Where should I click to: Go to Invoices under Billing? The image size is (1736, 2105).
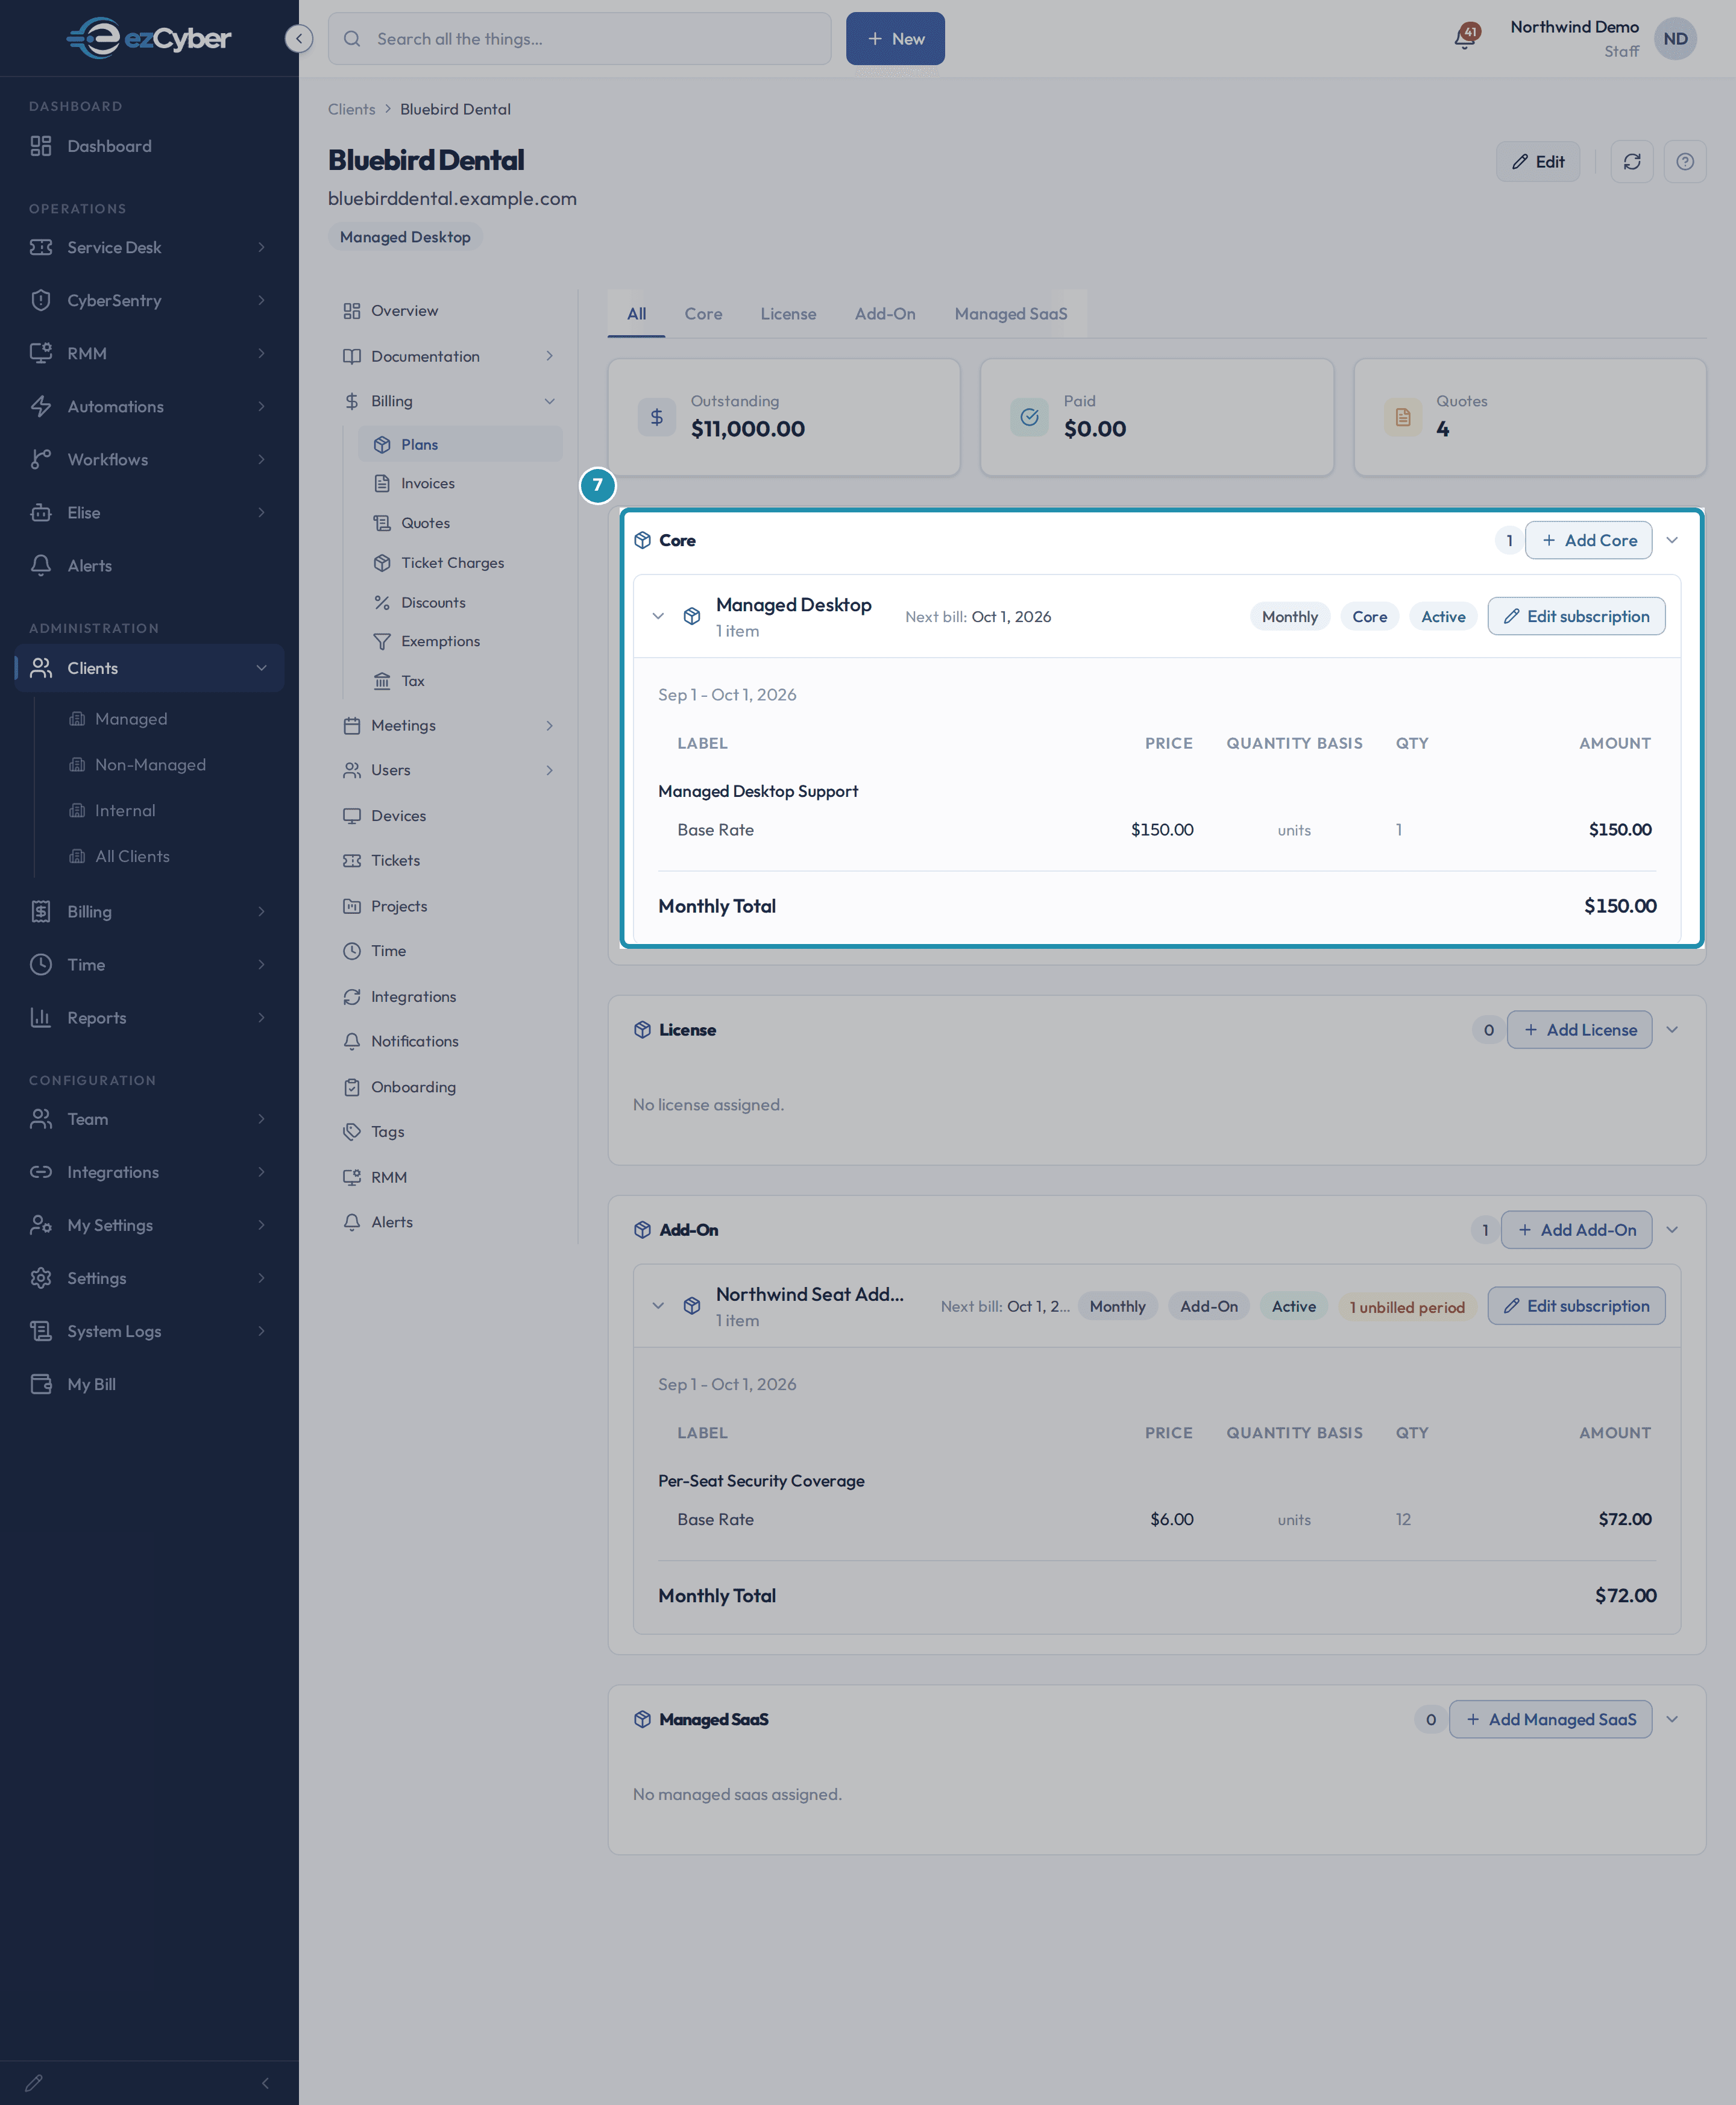pos(460,483)
